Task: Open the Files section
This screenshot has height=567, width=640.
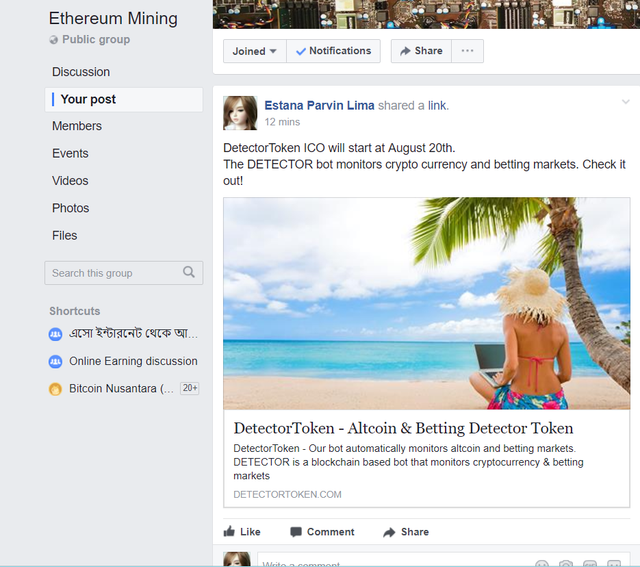Action: pyautogui.click(x=64, y=236)
